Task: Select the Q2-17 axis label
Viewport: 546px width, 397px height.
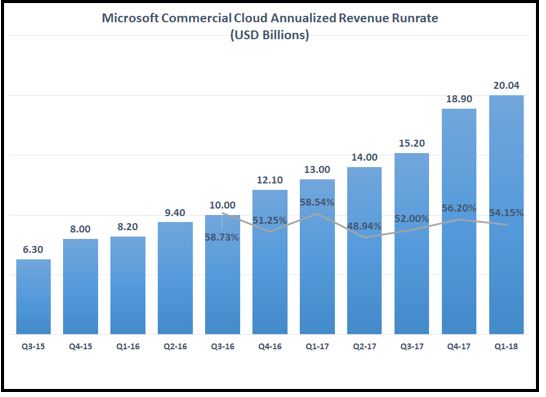Action: pos(364,347)
